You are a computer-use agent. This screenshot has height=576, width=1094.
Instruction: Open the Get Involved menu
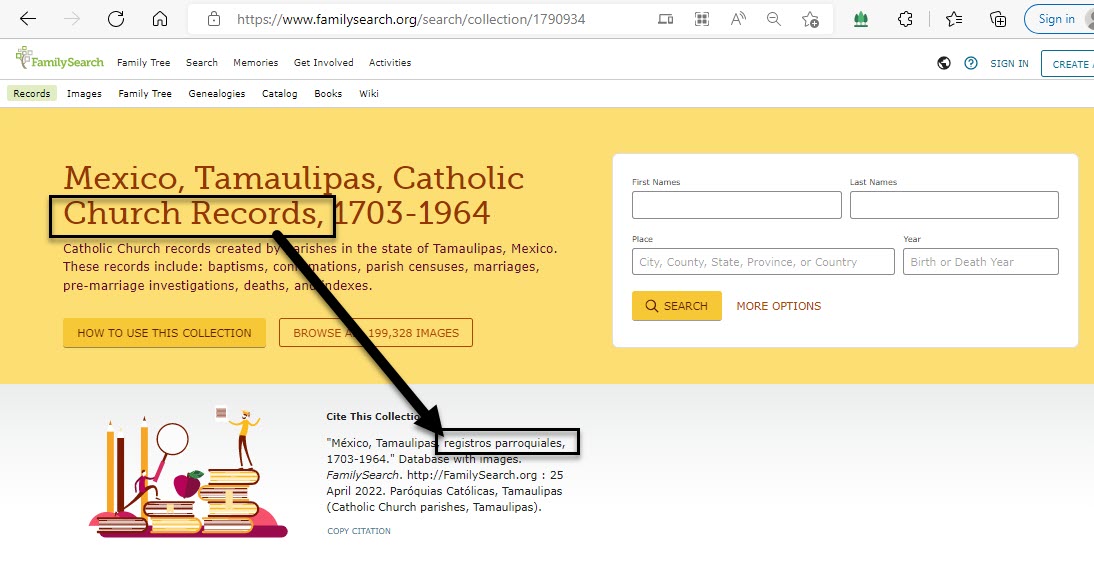coord(324,63)
